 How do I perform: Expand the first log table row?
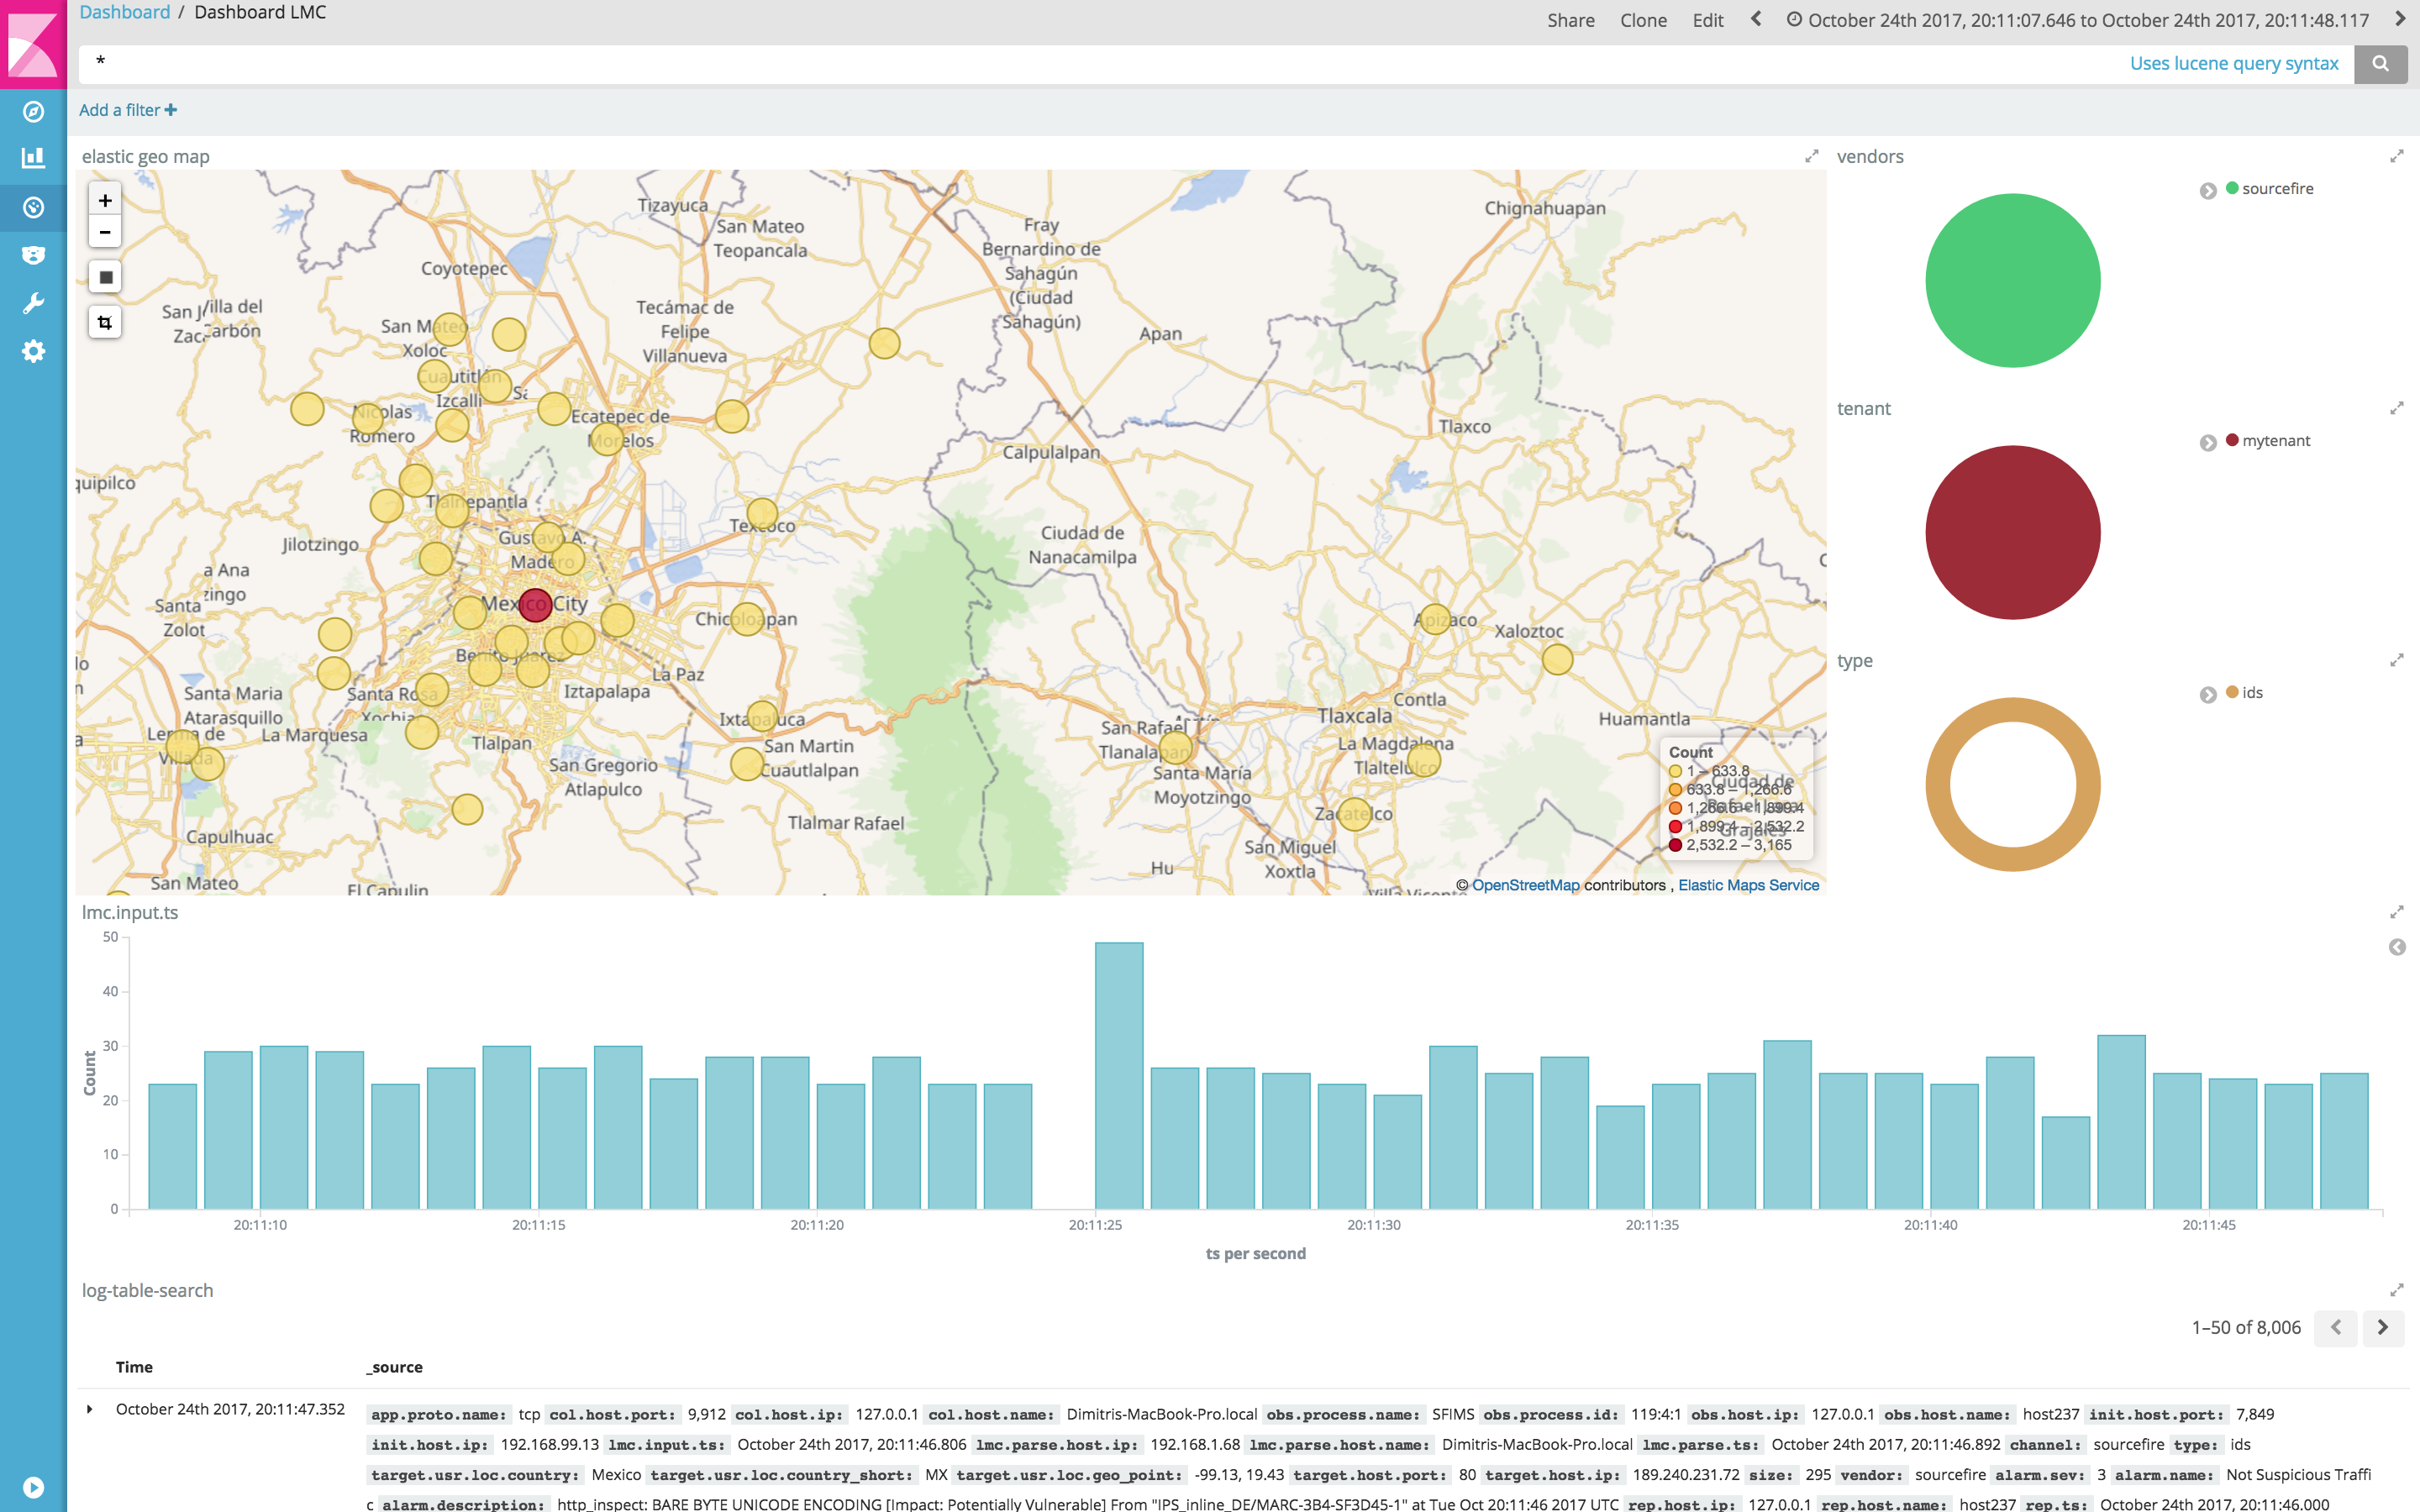click(90, 1410)
